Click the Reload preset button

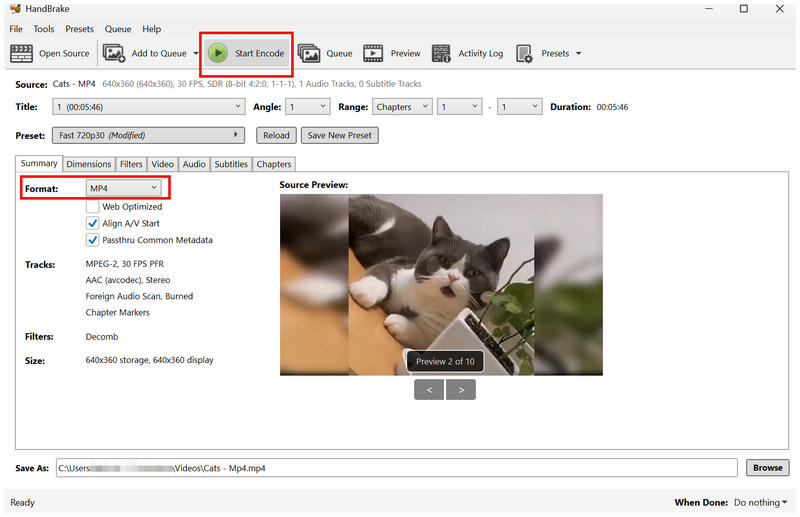pos(276,135)
